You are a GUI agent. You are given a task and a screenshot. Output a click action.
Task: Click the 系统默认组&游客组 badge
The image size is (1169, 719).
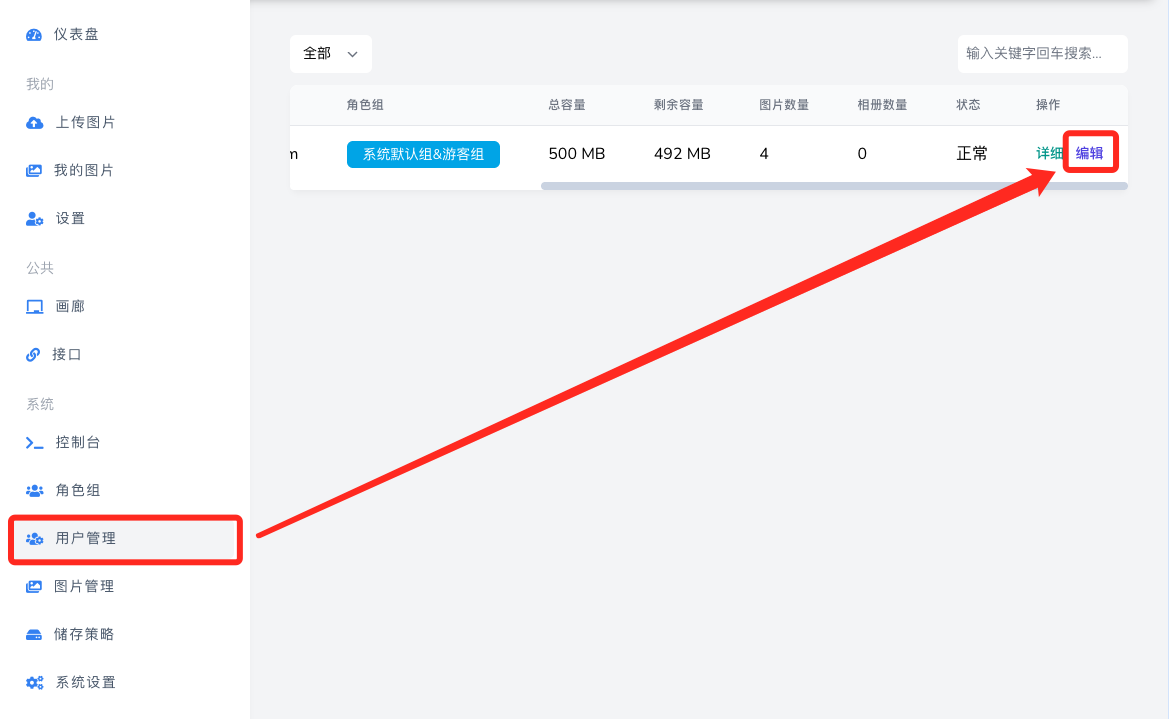click(x=423, y=154)
